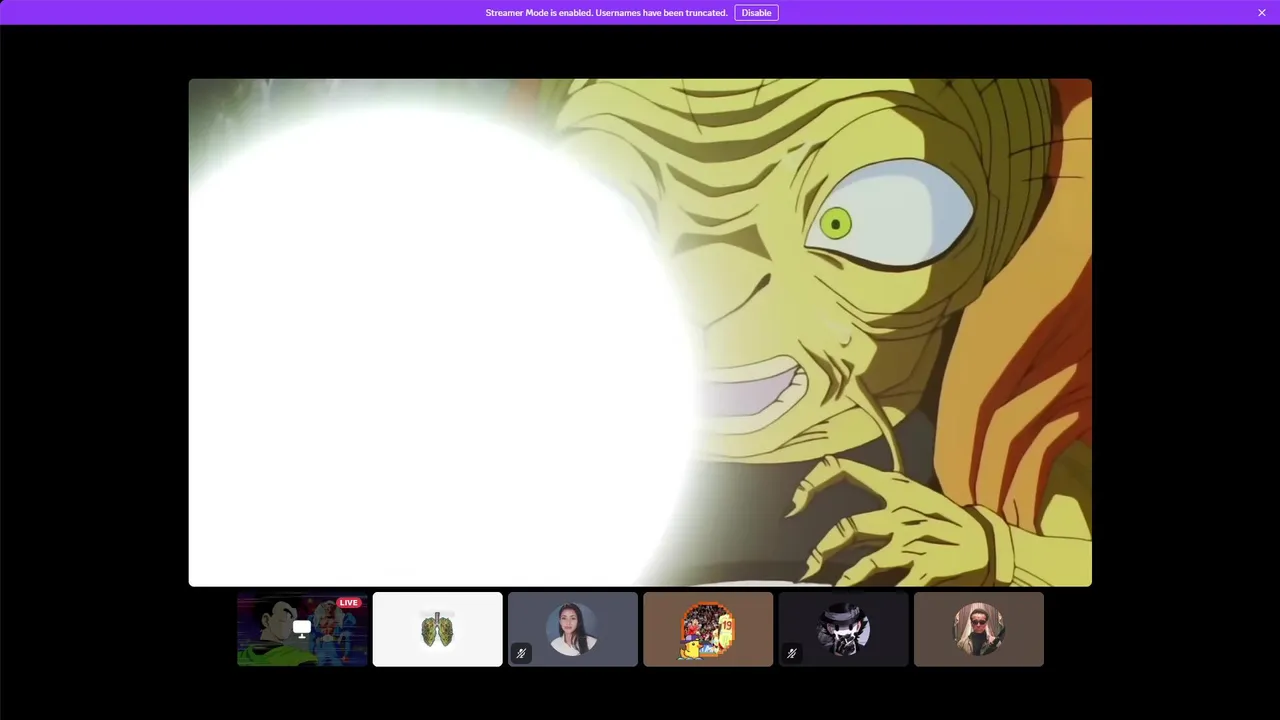This screenshot has height=720, width=1280.
Task: Select the brown tile with the duck and jersey avatar
Action: click(708, 629)
